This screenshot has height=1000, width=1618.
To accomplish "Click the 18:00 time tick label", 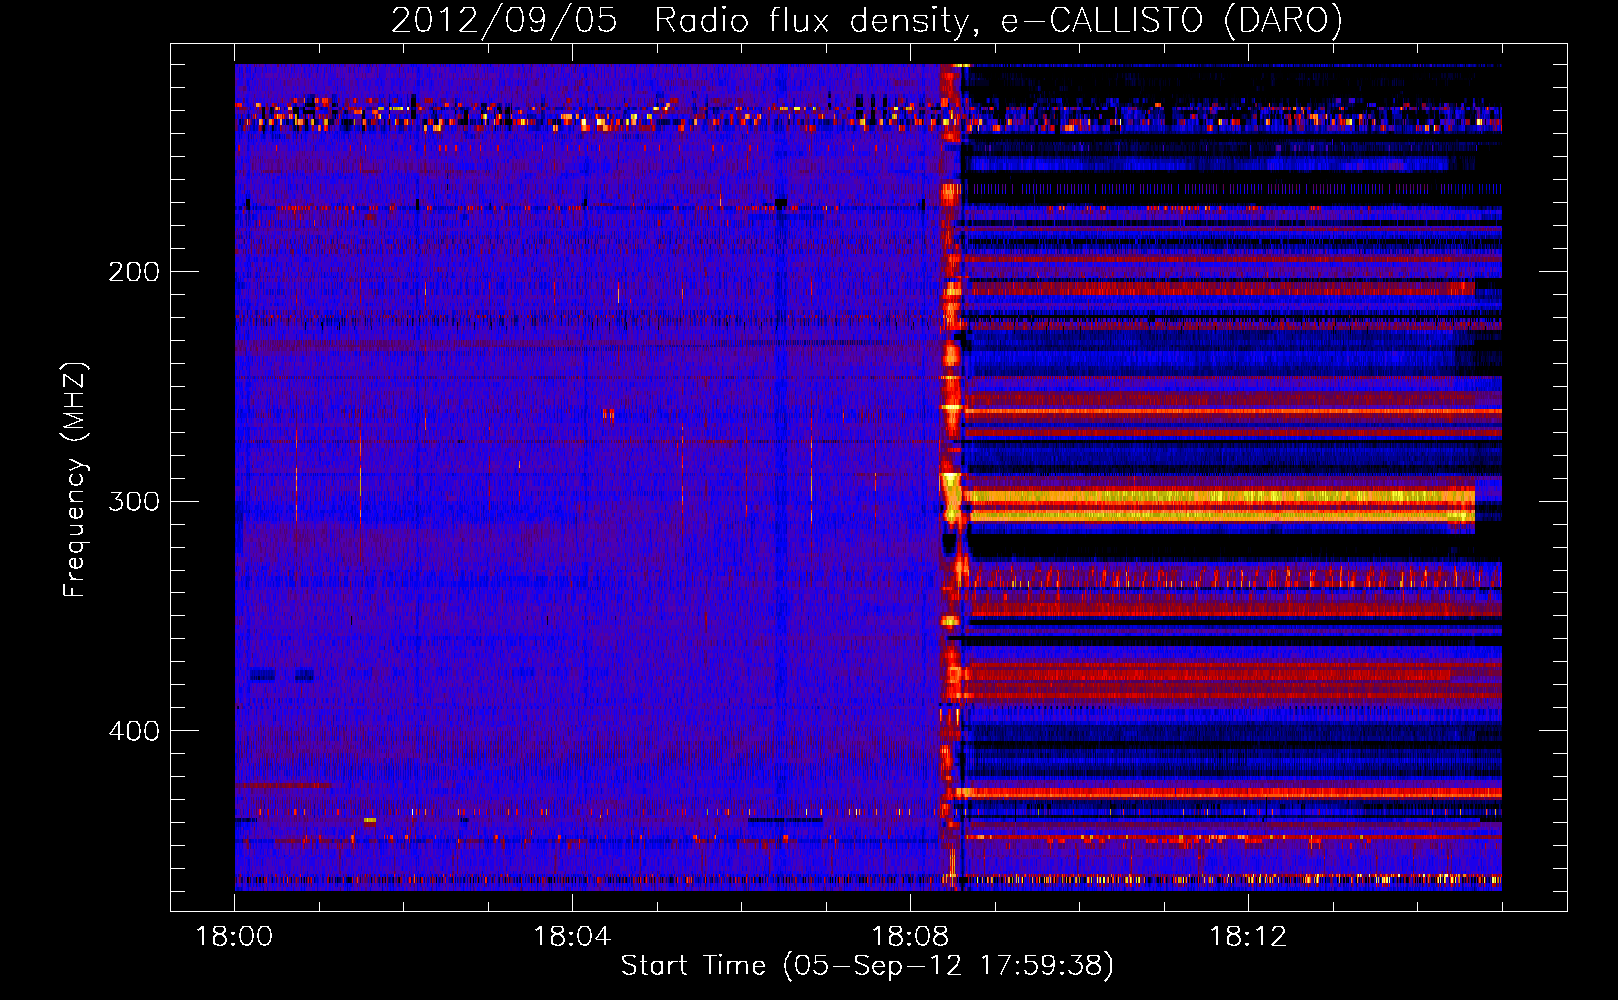I will click(234, 937).
